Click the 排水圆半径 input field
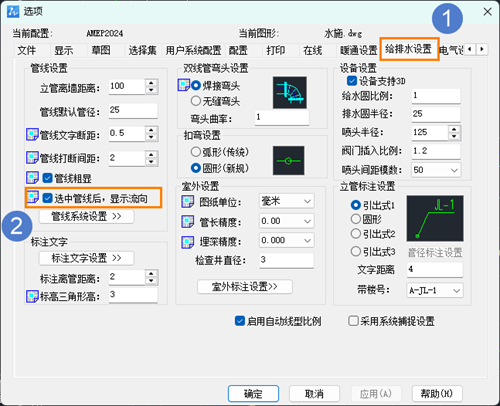 point(436,114)
